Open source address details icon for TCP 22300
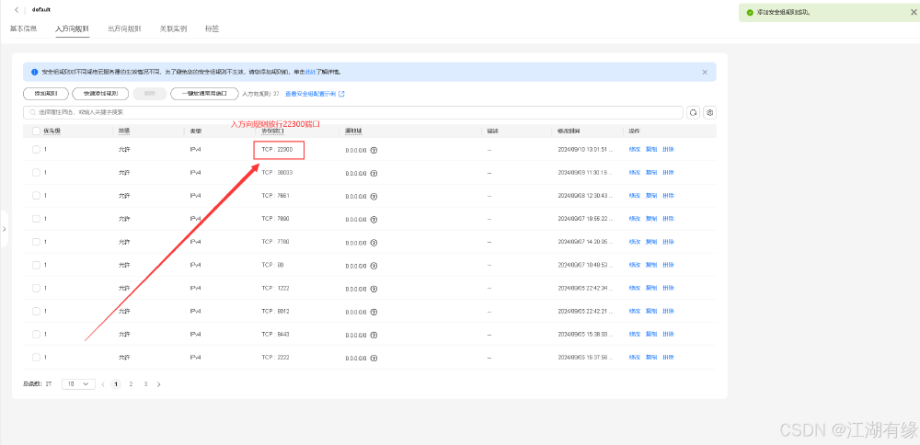Image resolution: width=920 pixels, height=445 pixels. click(374, 150)
